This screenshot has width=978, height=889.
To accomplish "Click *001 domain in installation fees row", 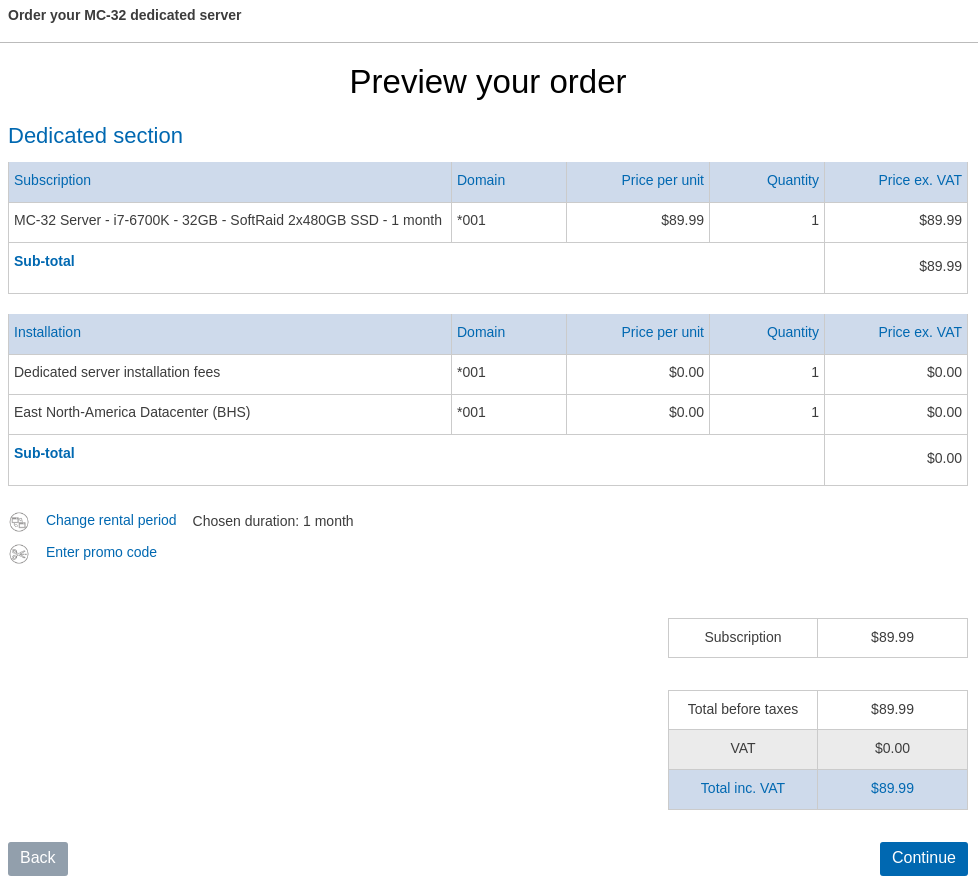I will point(472,372).
